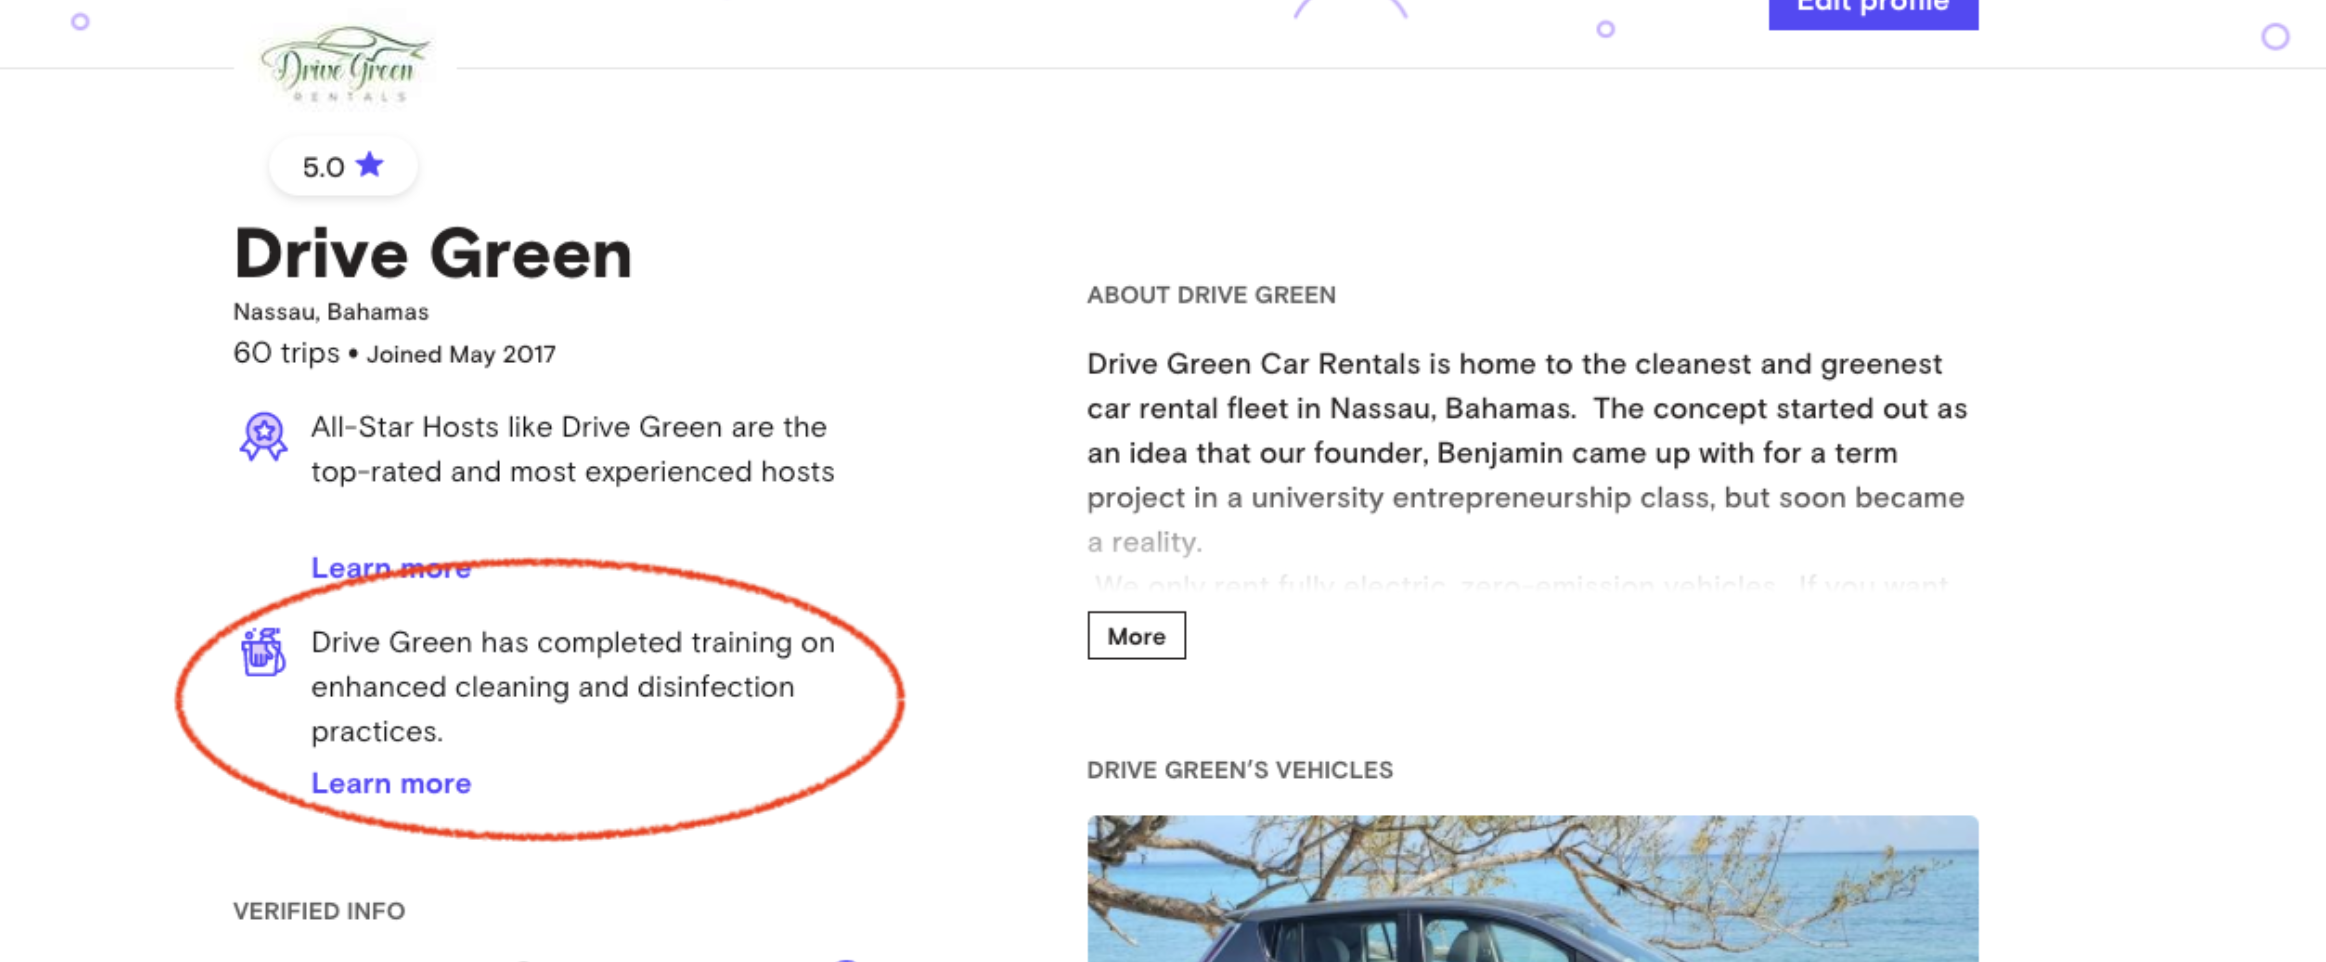The image size is (2326, 962).
Task: Click the purple rating star icon
Action: tap(370, 164)
